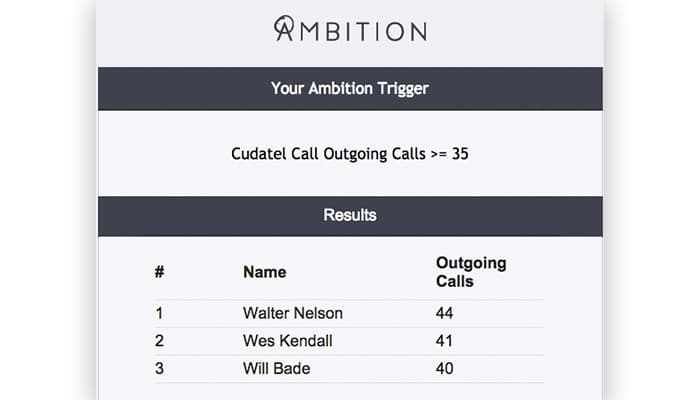Click rank number 2 in results

tap(159, 342)
